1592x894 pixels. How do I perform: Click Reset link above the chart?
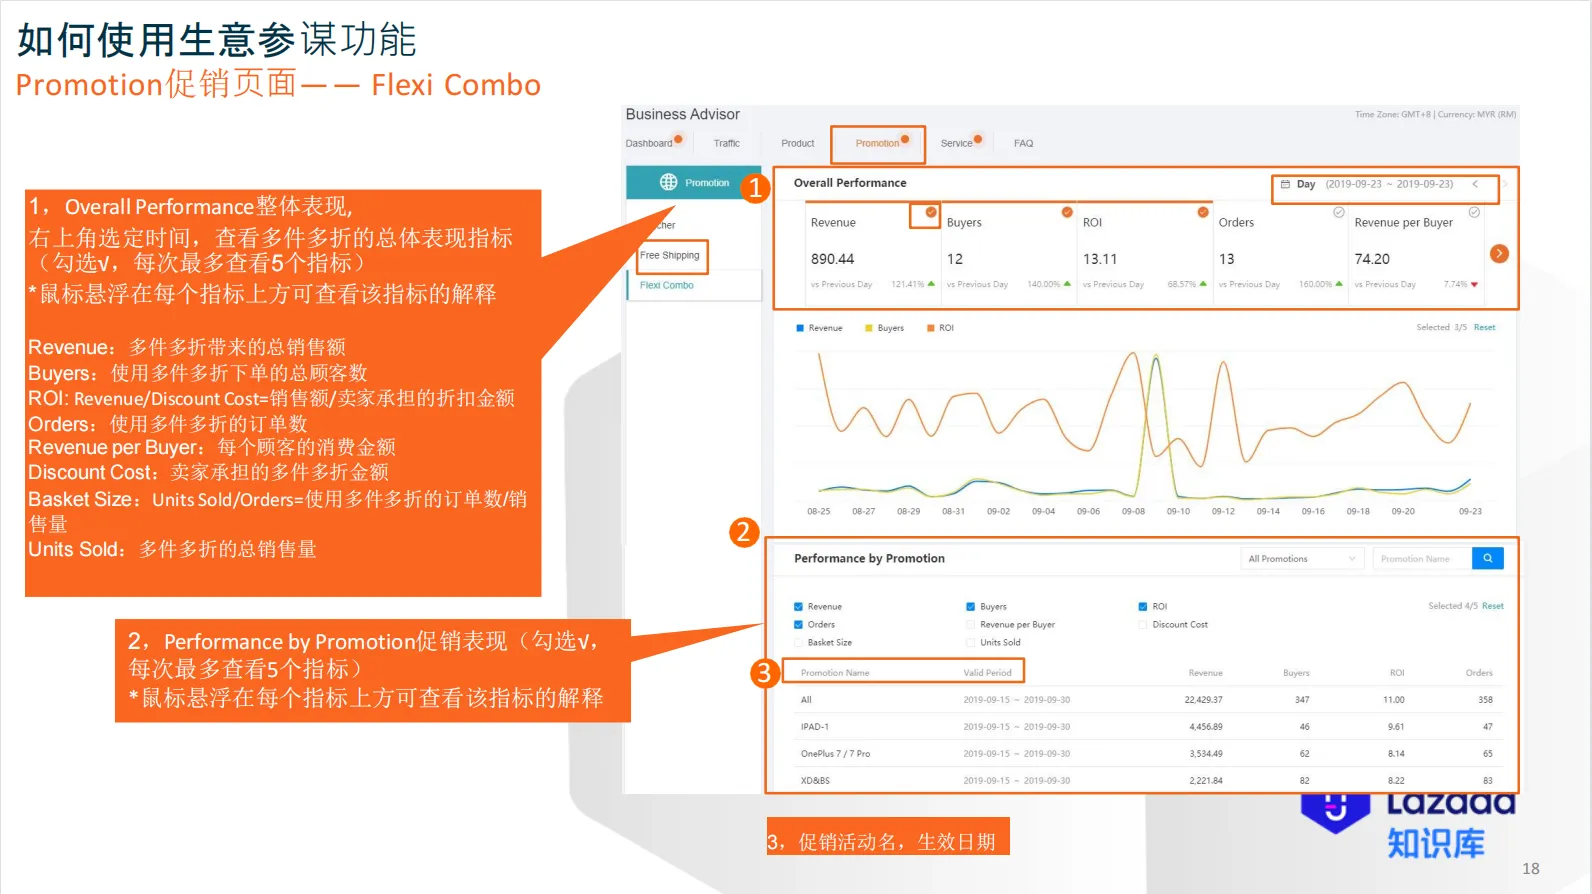(x=1485, y=327)
